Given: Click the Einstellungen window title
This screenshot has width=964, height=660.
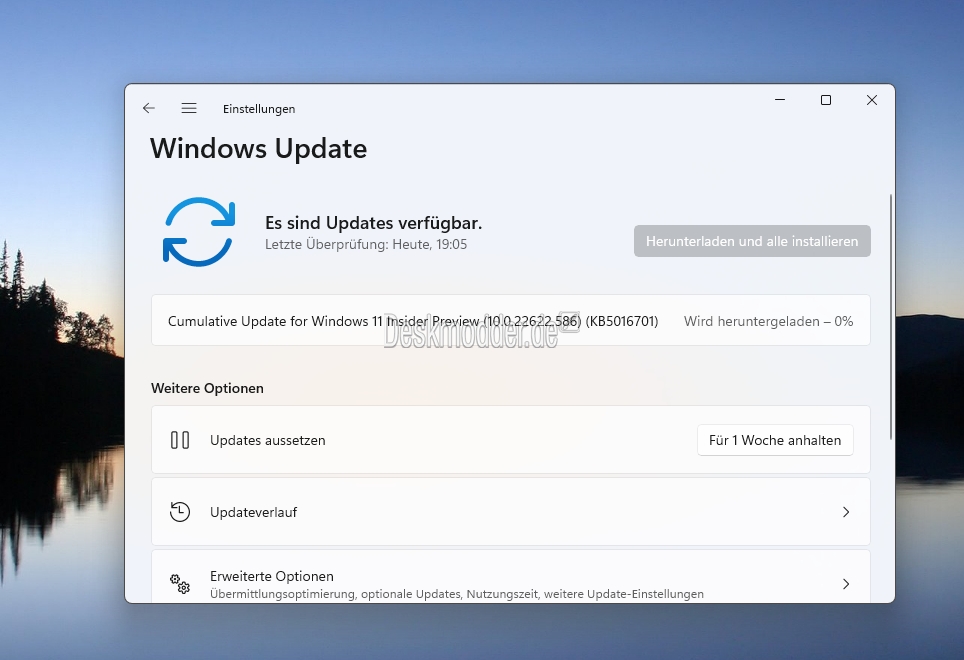Looking at the screenshot, I should tap(259, 109).
